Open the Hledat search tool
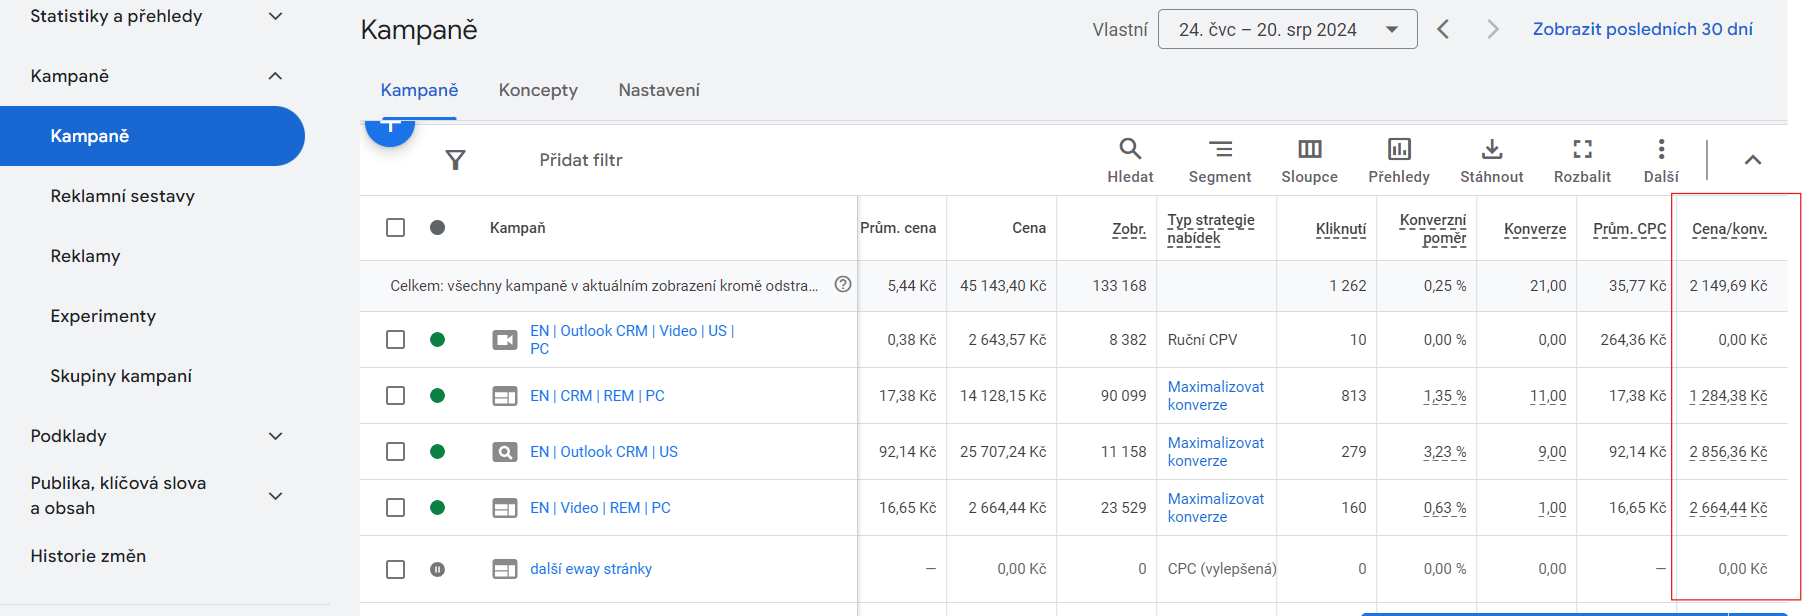 point(1130,160)
